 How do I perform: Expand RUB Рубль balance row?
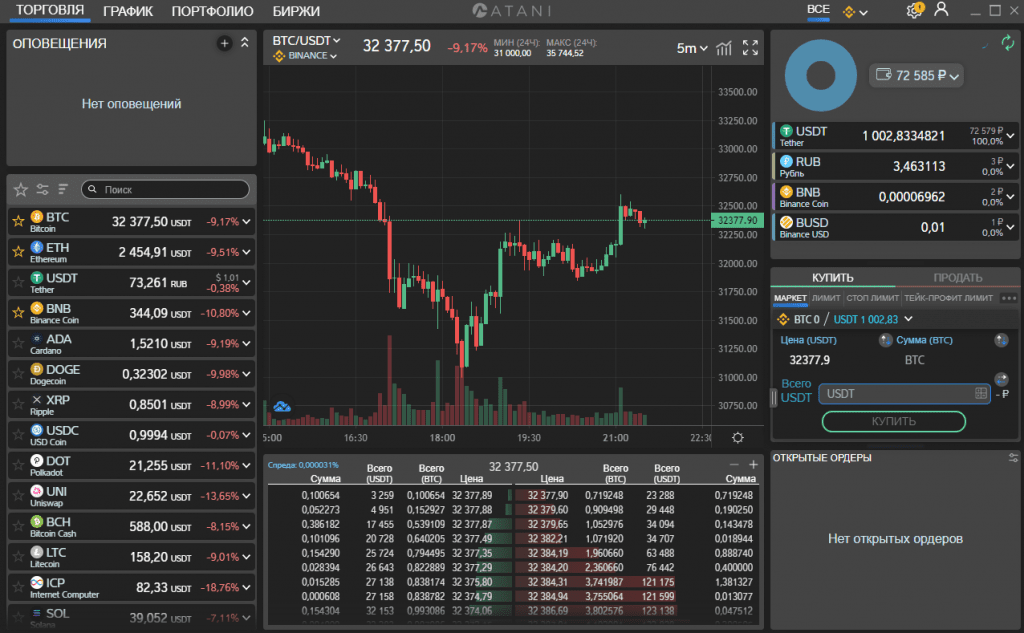point(1010,166)
